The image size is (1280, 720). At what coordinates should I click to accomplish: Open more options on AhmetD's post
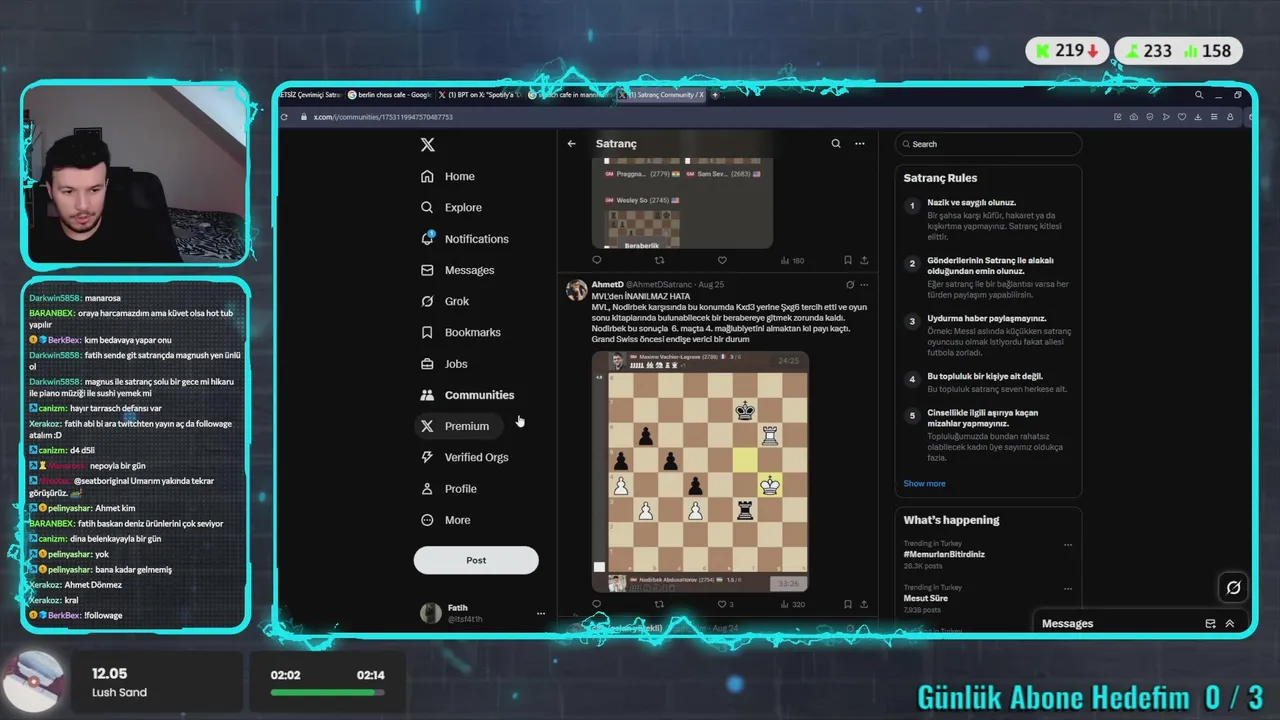pyautogui.click(x=865, y=285)
